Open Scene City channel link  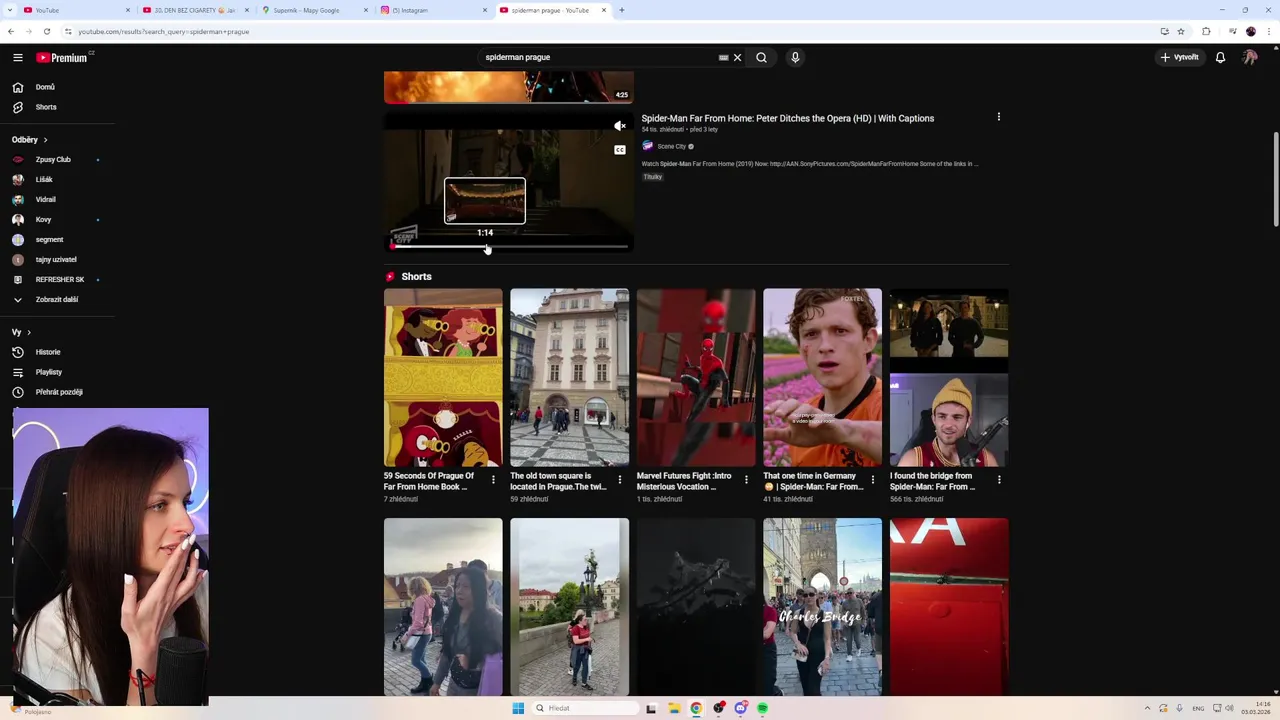(671, 146)
